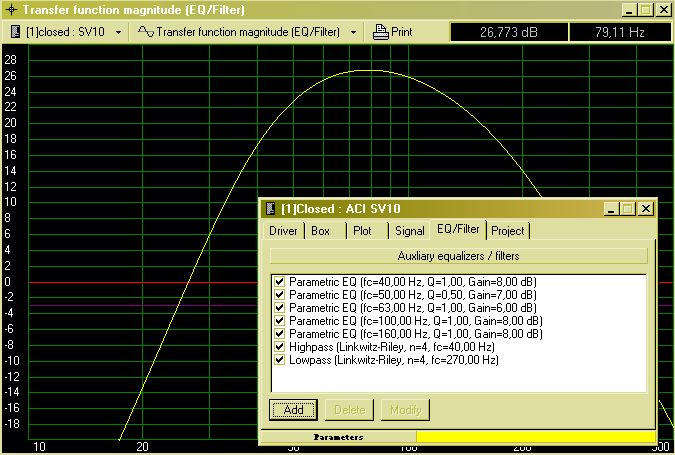Click the Delete filter button
This screenshot has height=455, width=675.
tap(350, 409)
